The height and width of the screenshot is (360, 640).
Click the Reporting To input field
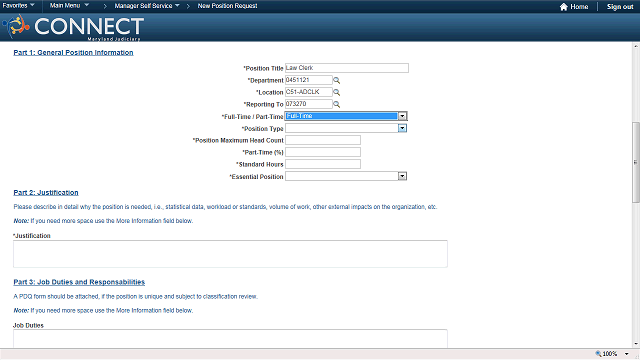309,104
